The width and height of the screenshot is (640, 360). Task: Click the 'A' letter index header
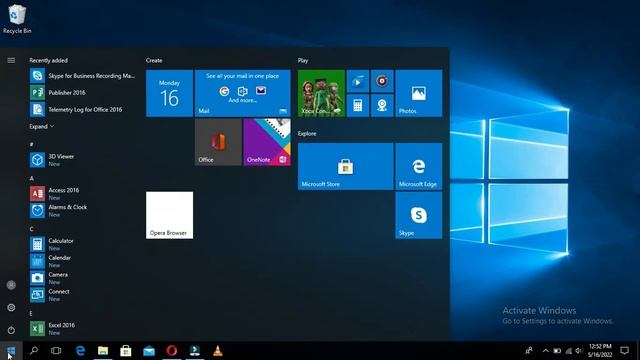point(31,178)
